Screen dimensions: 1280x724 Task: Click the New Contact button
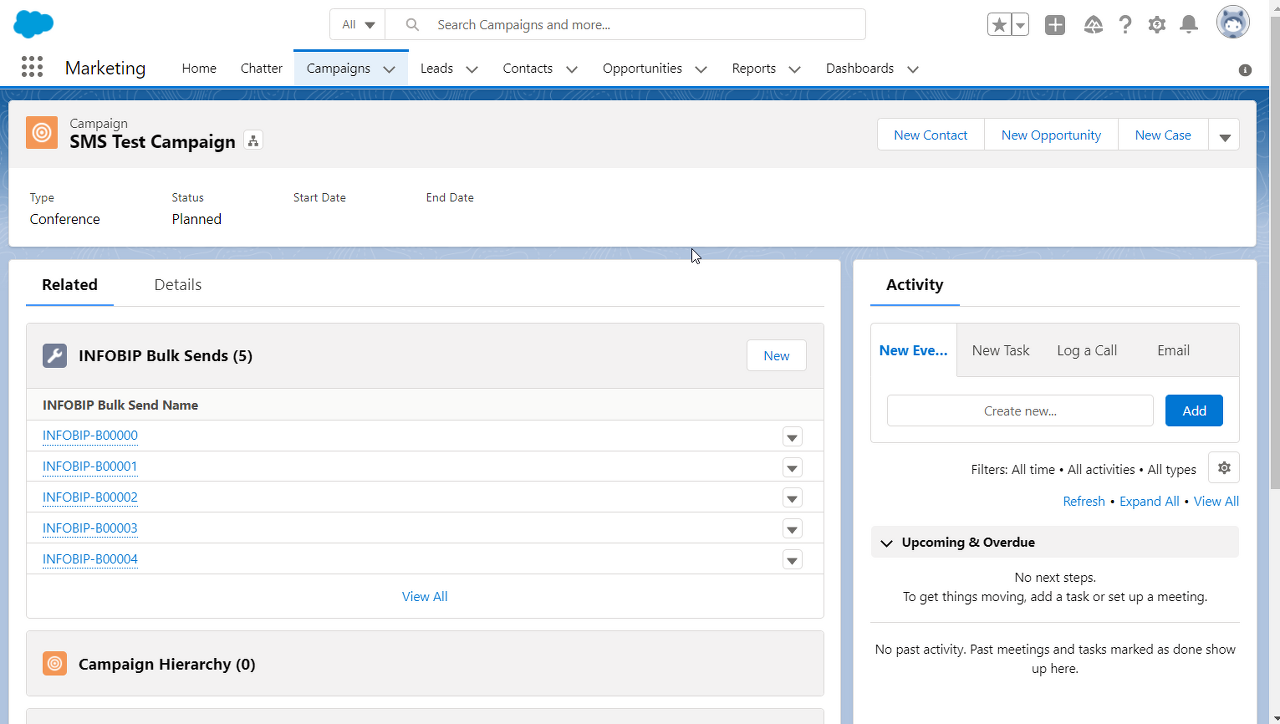coord(931,135)
